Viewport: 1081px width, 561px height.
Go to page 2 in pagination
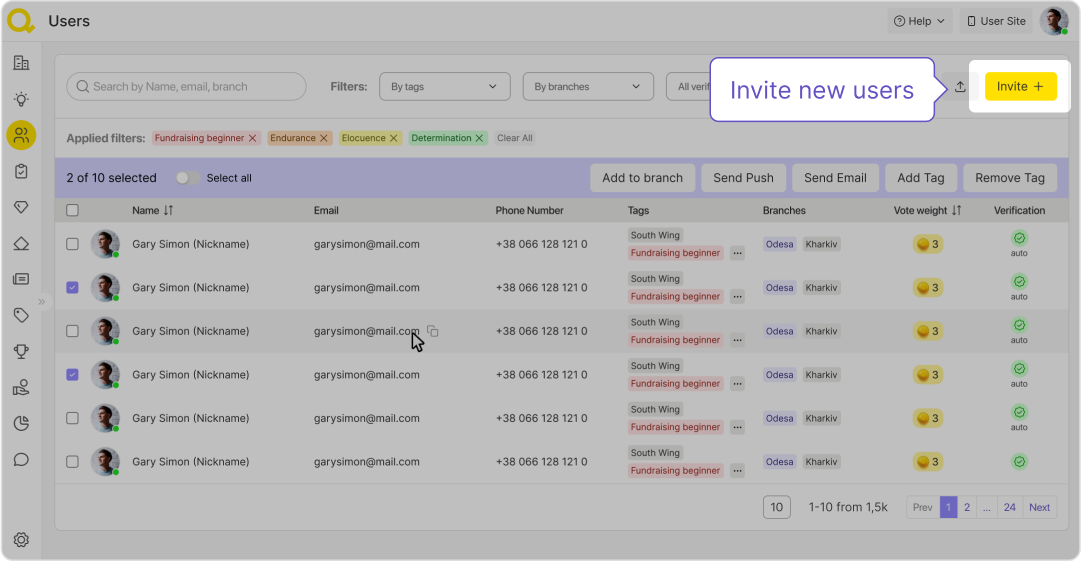(967, 507)
